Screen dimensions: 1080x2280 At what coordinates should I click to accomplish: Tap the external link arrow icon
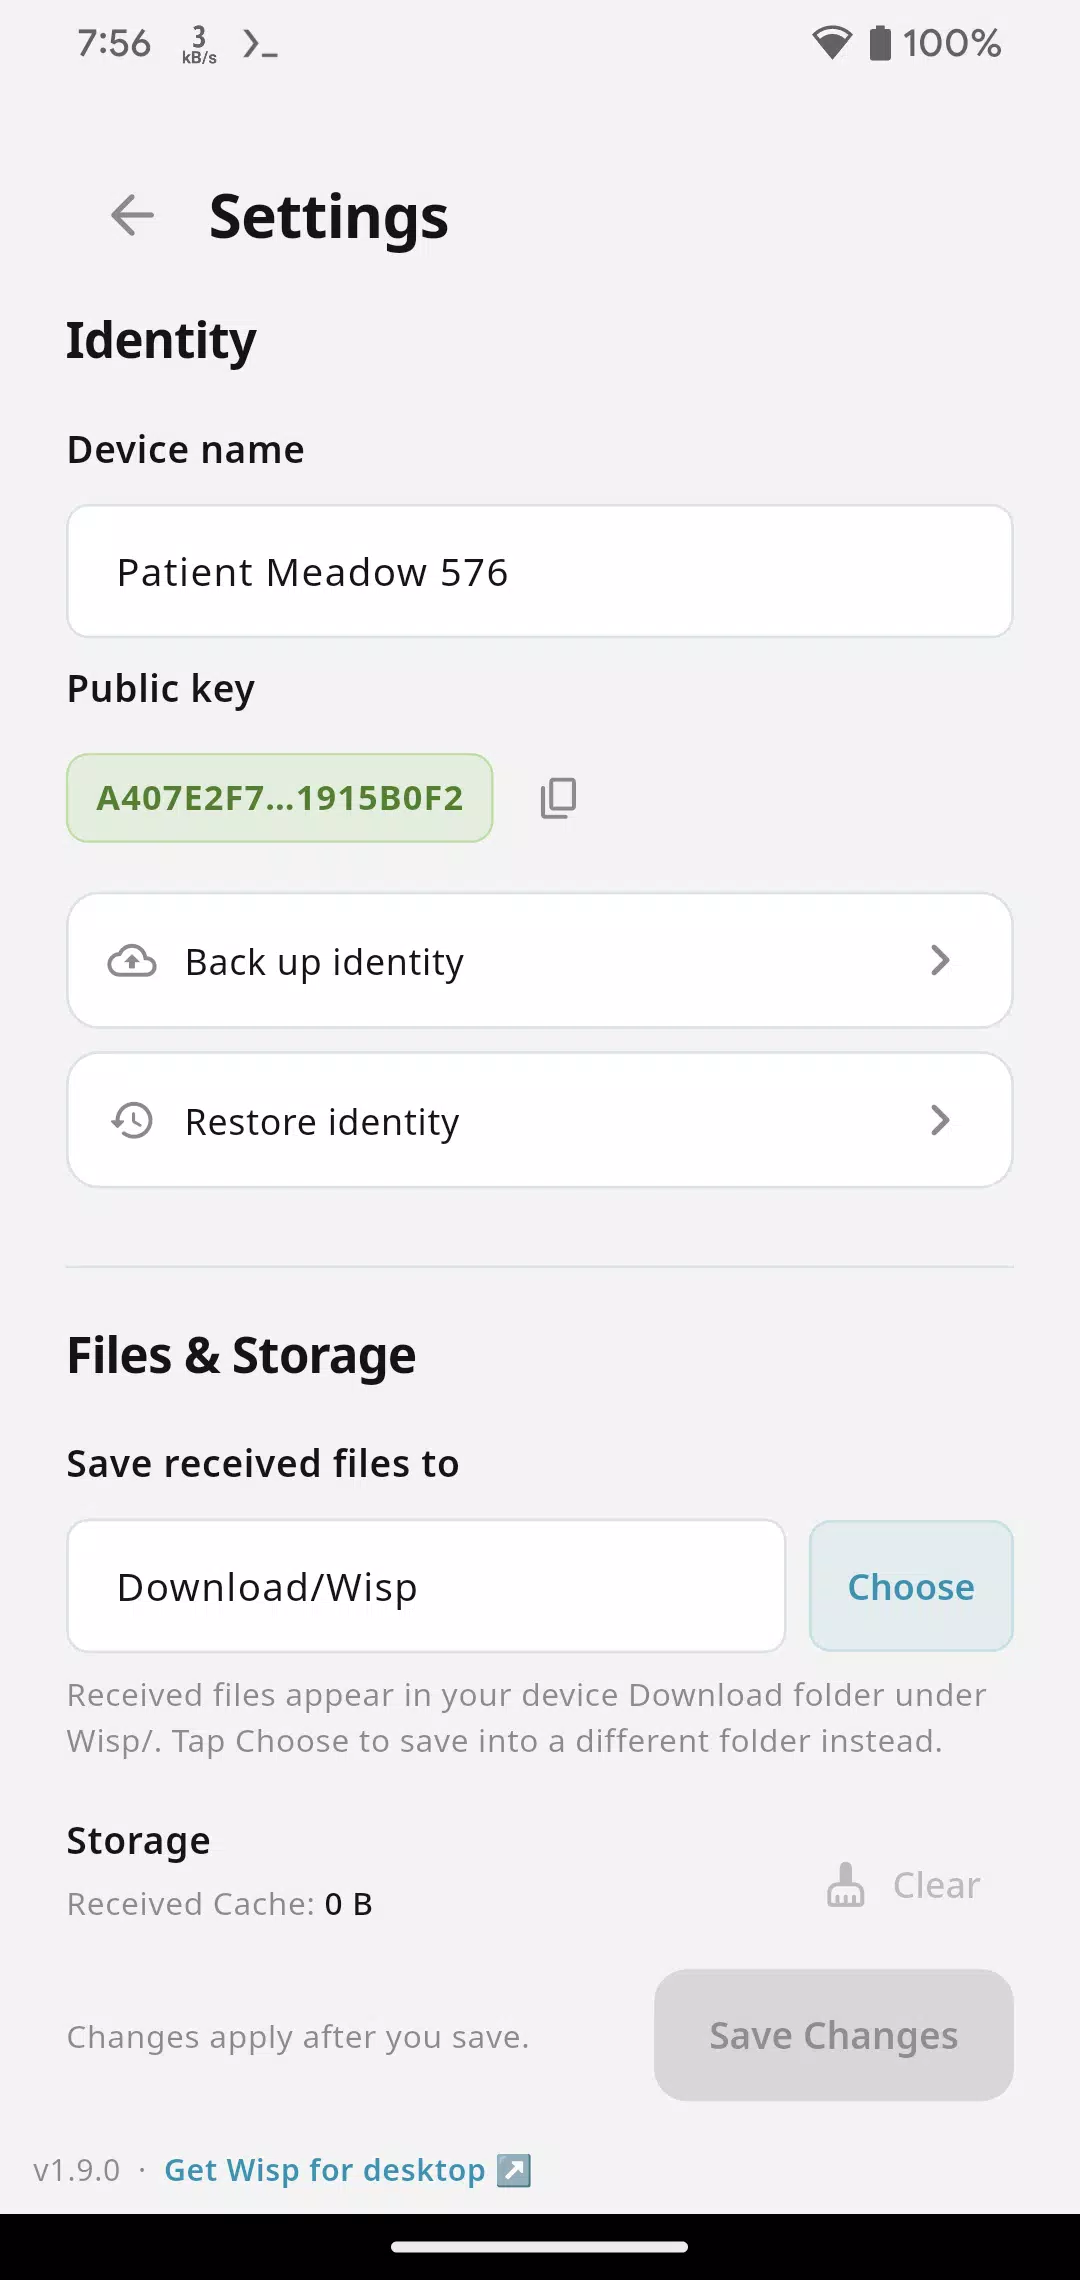point(514,2170)
